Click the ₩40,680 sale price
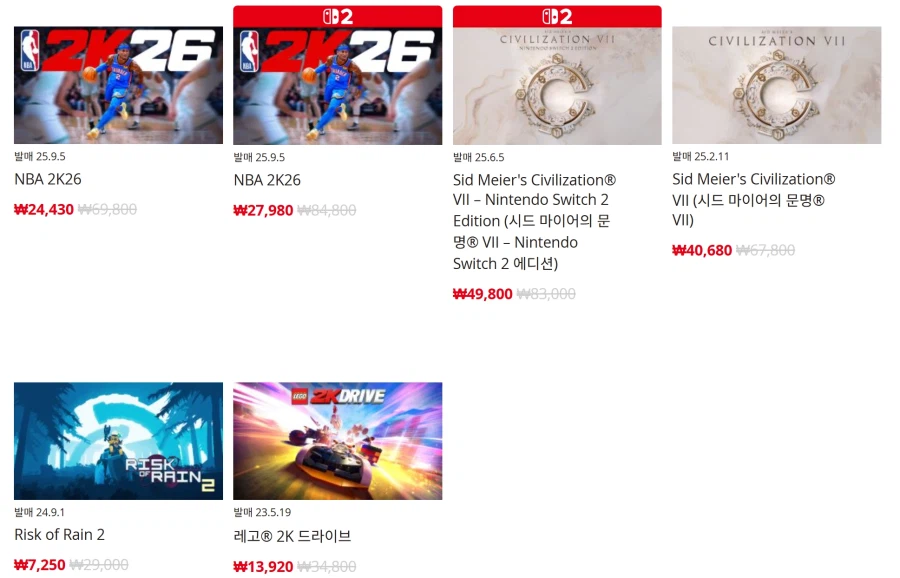Image resolution: width=900 pixels, height=578 pixels. click(x=702, y=250)
